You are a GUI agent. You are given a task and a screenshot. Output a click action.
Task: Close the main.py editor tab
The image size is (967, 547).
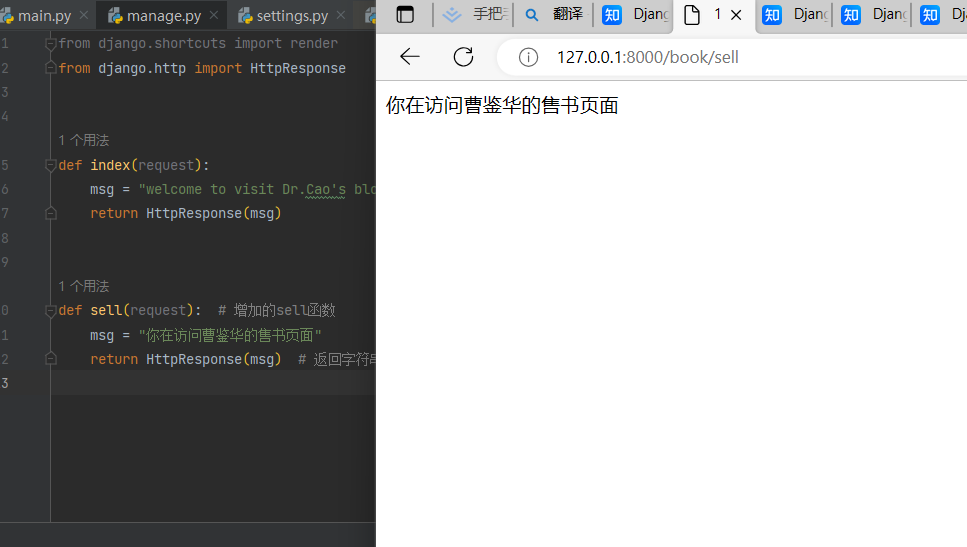[84, 15]
